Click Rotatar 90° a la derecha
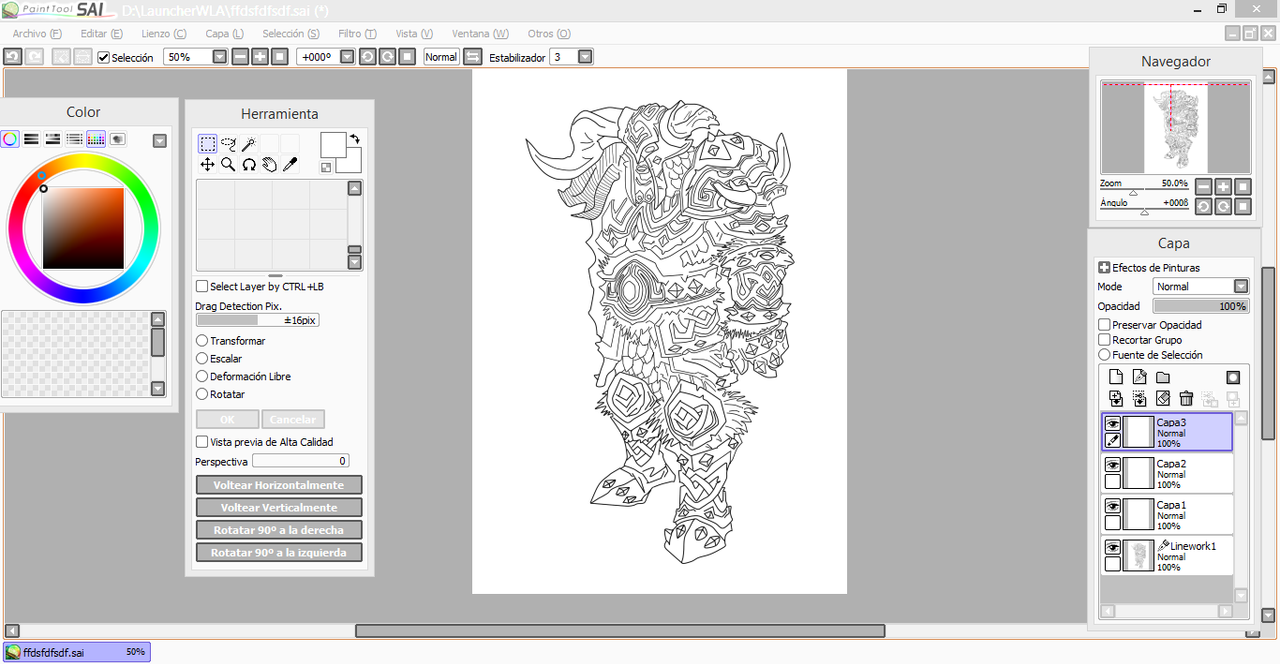The image size is (1280, 664). [278, 530]
